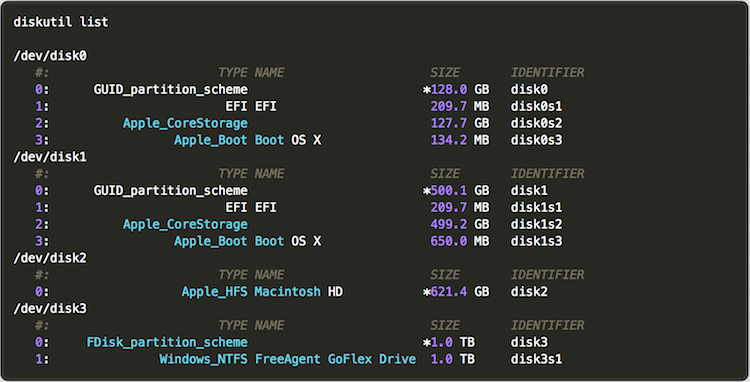Select the /dev/disk0 header line
Viewport: 750px width, 382px height.
pos(50,56)
